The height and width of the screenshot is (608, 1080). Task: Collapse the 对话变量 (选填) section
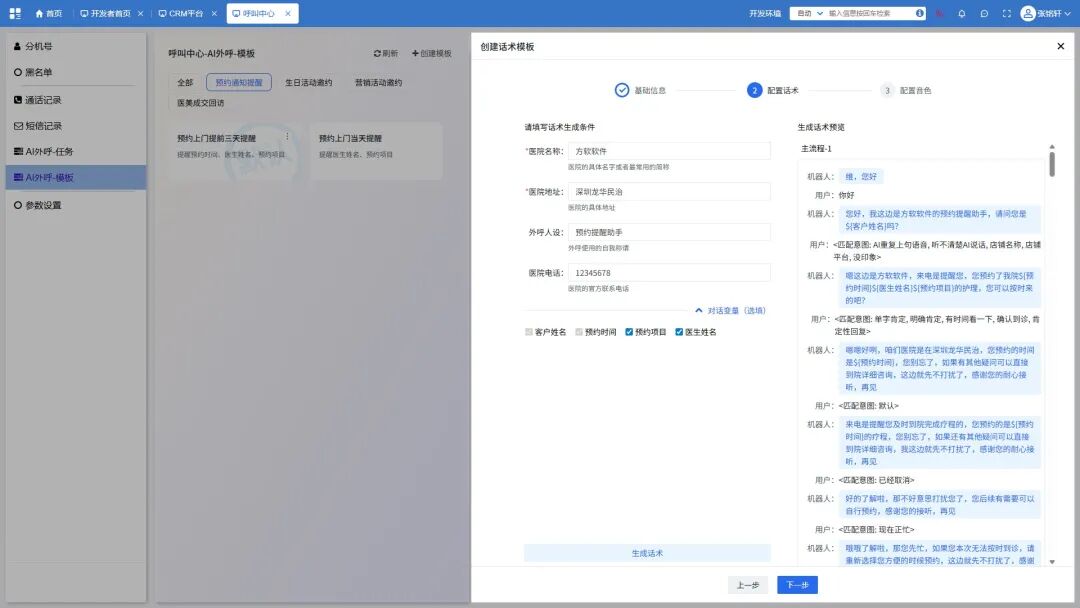(731, 310)
